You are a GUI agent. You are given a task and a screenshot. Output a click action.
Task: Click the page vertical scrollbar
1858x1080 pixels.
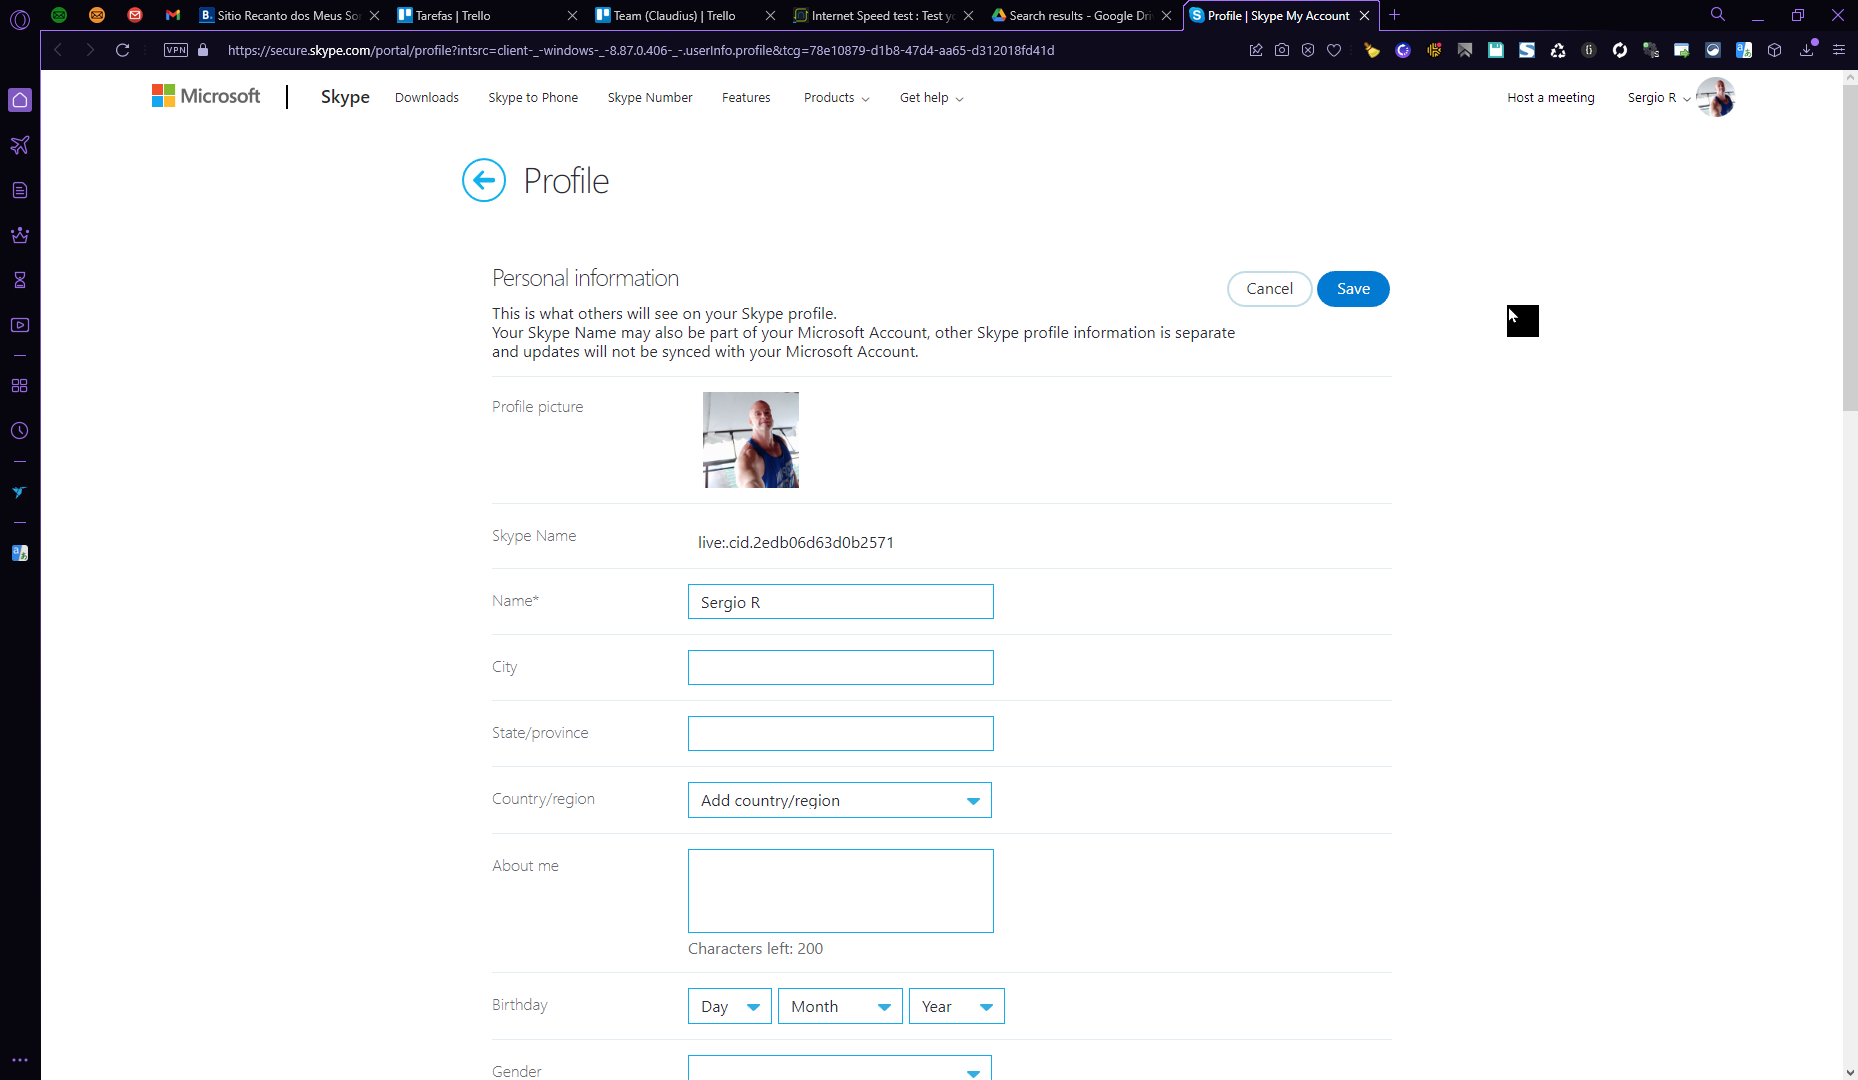1850,248
